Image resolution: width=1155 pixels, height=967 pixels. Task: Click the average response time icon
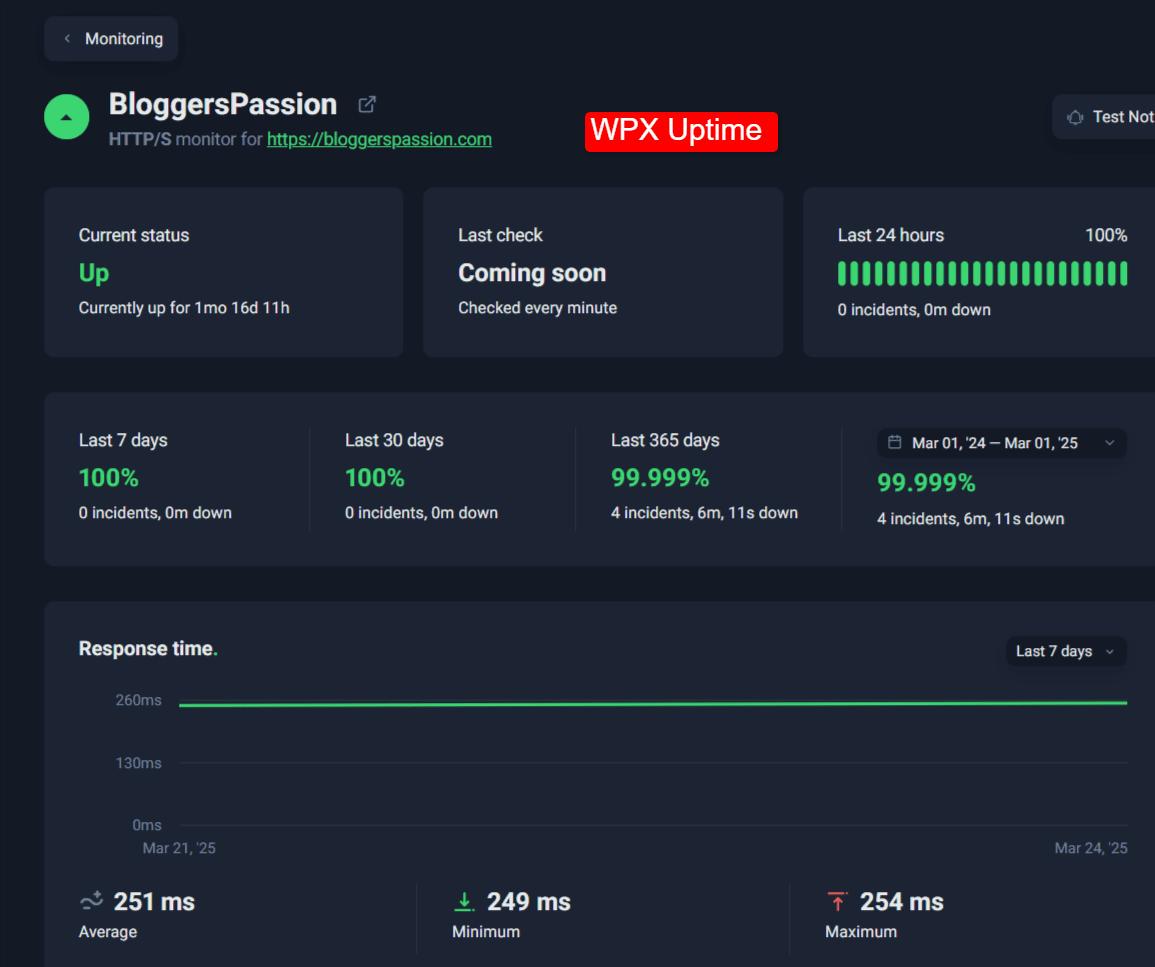91,901
